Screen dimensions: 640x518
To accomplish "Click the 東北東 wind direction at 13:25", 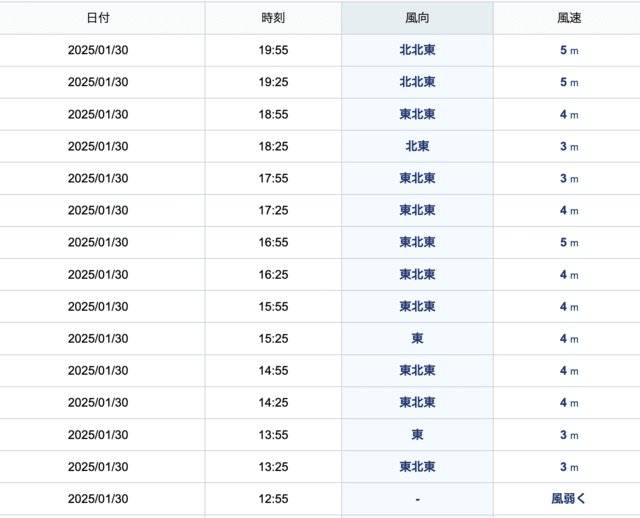I will (x=417, y=467).
